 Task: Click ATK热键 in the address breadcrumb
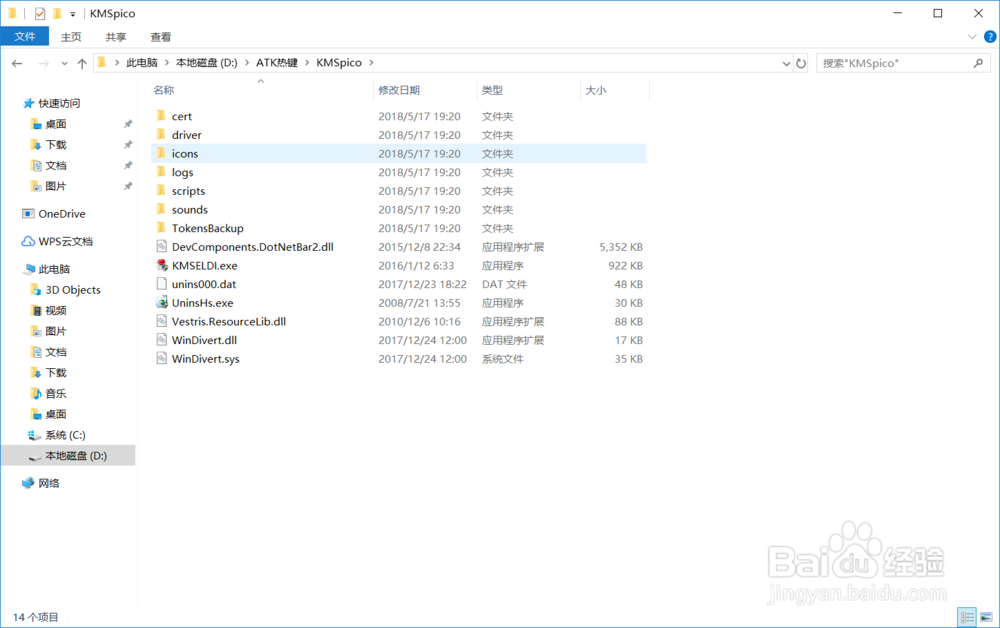click(277, 62)
